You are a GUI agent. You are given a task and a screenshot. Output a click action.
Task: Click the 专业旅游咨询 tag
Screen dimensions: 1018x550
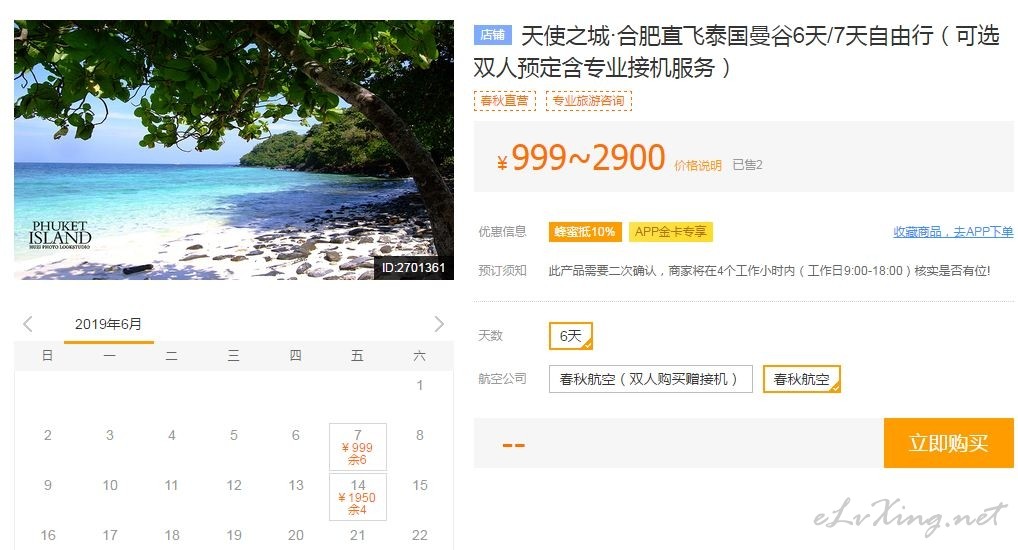pos(588,101)
